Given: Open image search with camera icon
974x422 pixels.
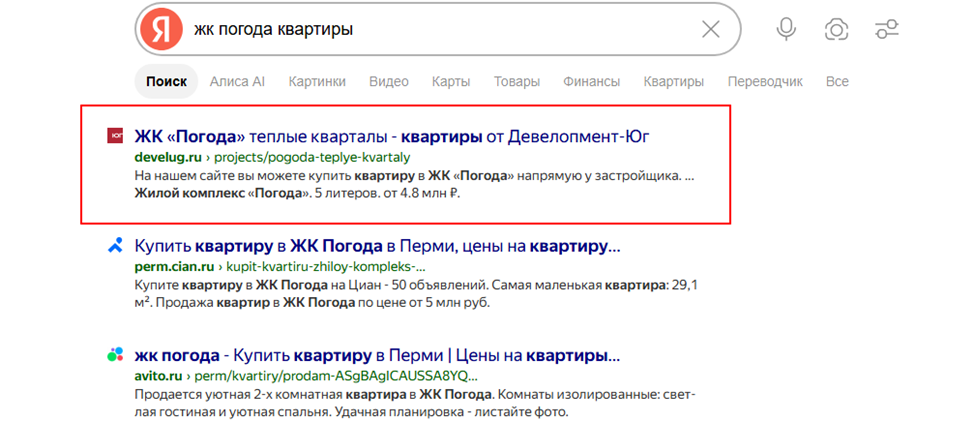Looking at the screenshot, I should (837, 29).
